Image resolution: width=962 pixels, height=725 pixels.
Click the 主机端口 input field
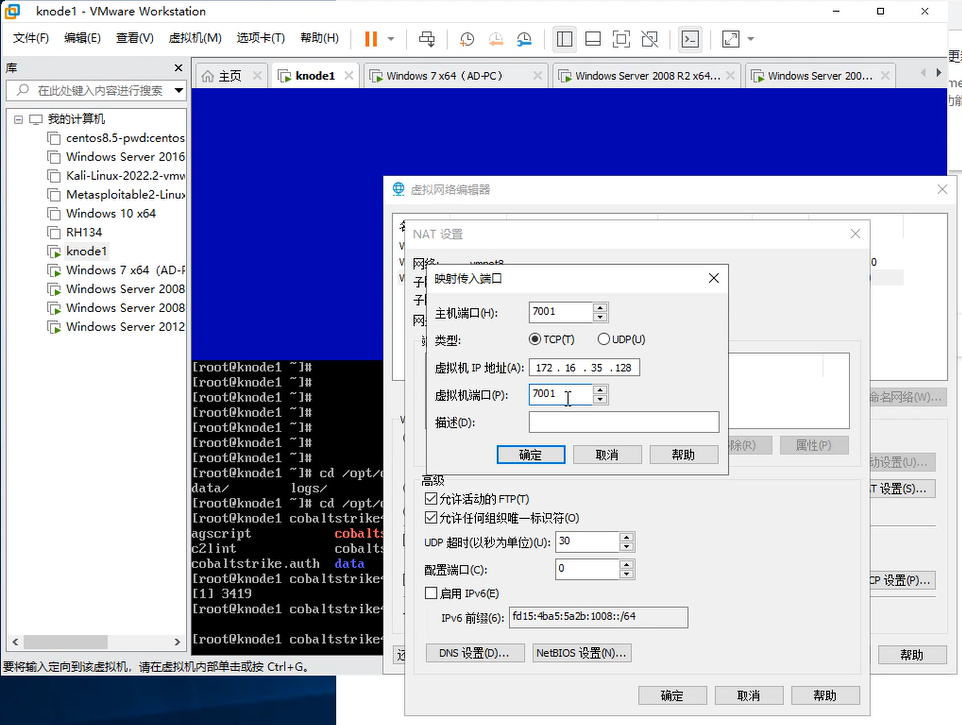click(x=561, y=312)
